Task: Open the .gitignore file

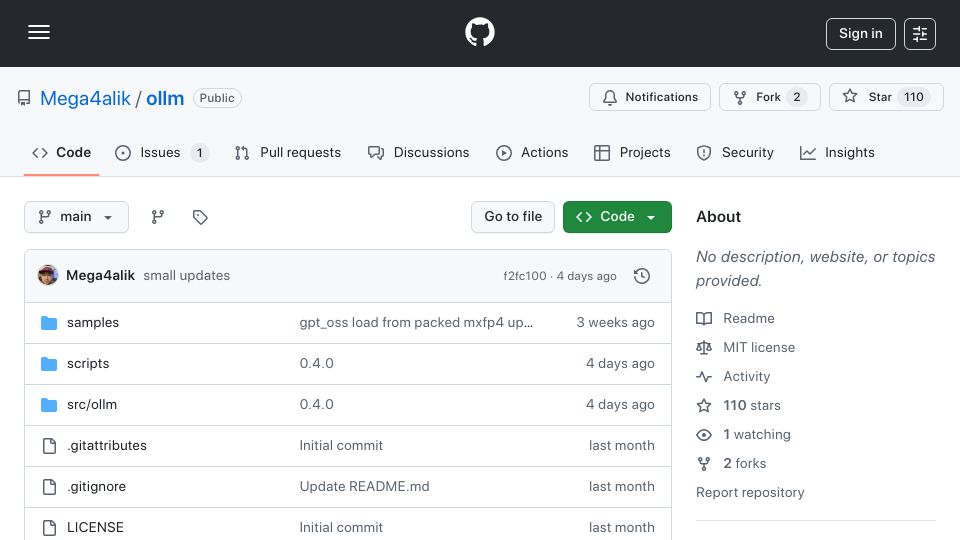Action: (96, 487)
